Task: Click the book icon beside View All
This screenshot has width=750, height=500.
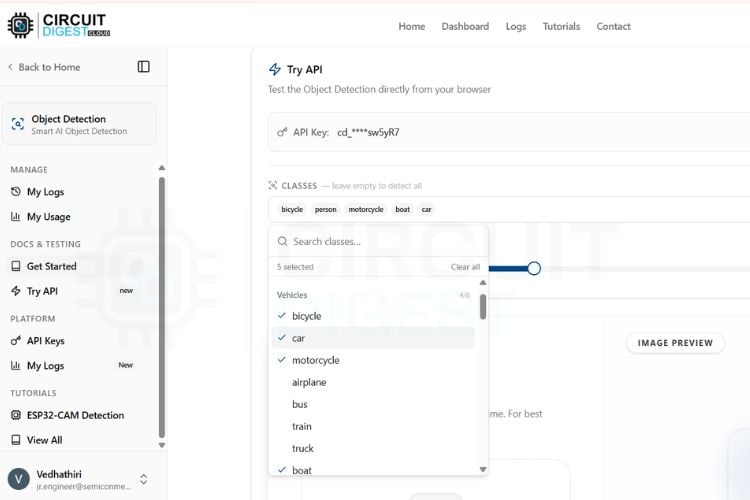Action: tap(16, 440)
